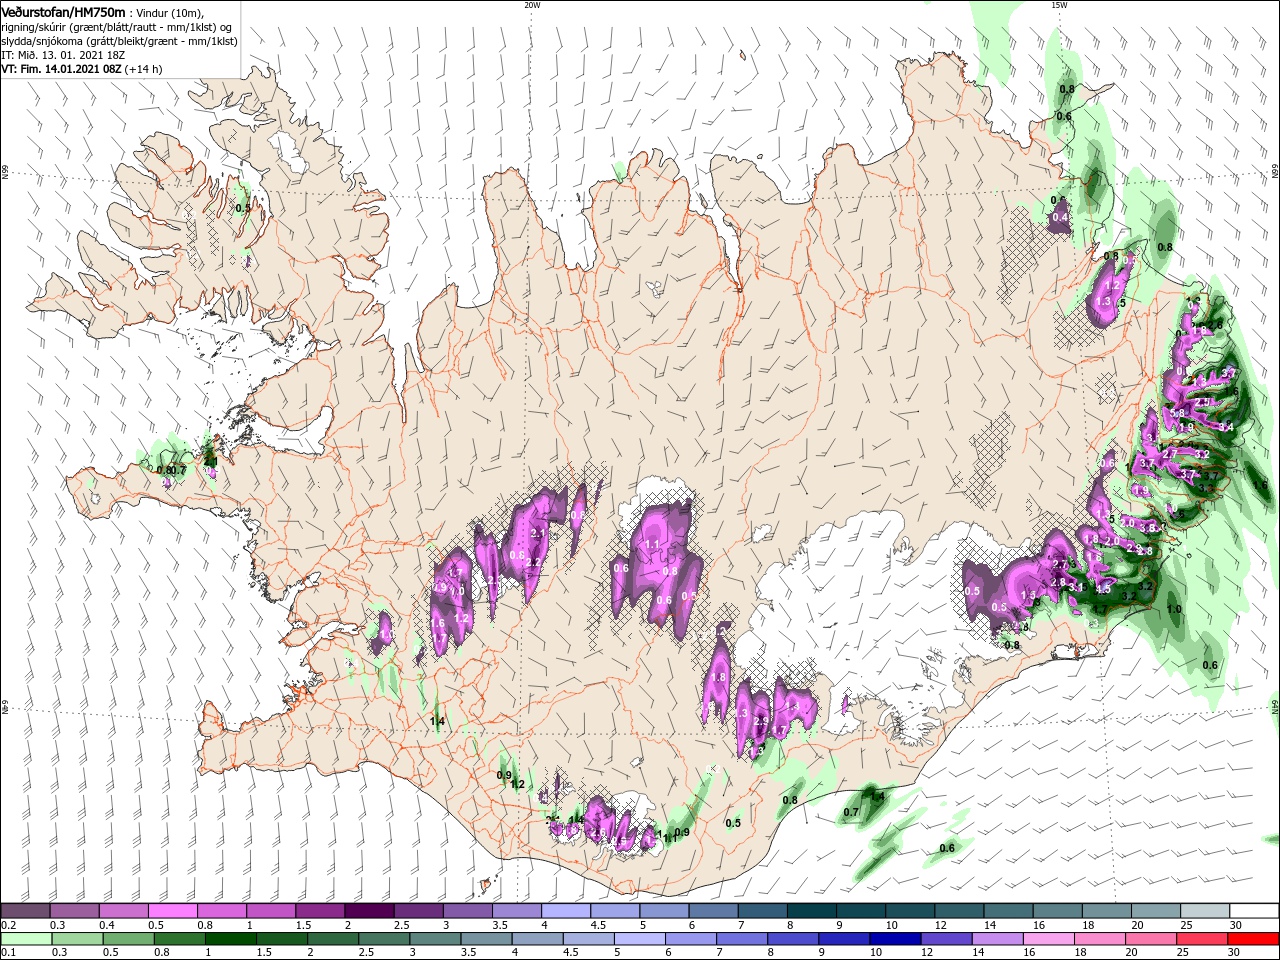Pick rain scale swatch 0.5–0.8
The height and width of the screenshot is (960, 1280).
(x=128, y=939)
